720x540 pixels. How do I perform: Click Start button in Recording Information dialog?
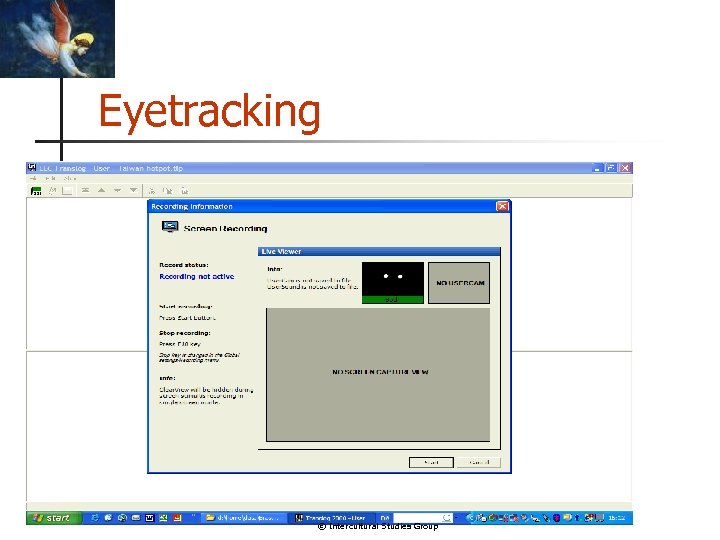point(431,462)
